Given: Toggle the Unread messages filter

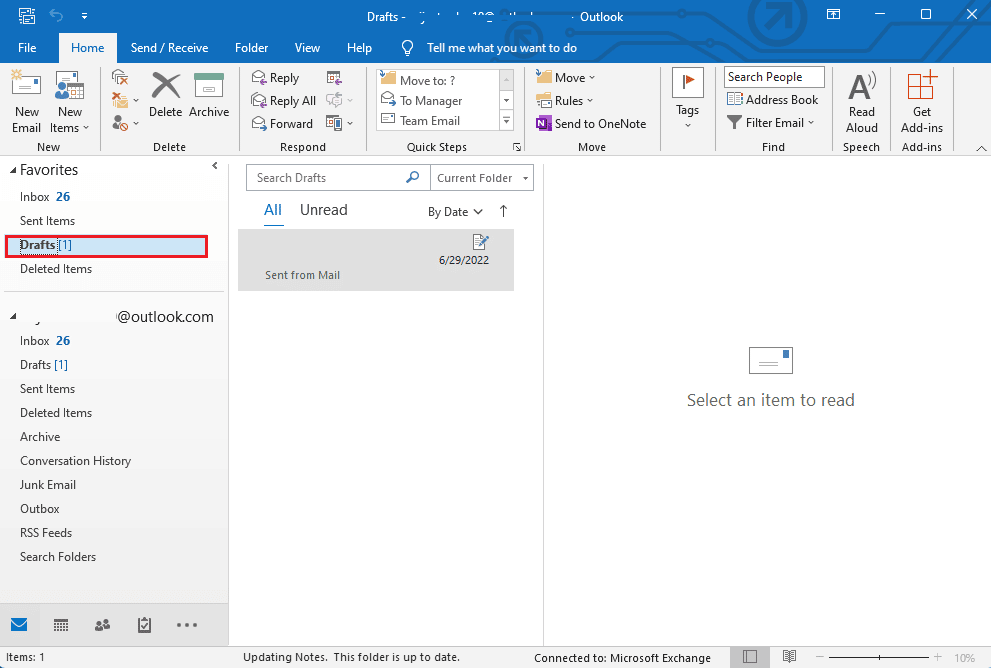Looking at the screenshot, I should (x=324, y=210).
